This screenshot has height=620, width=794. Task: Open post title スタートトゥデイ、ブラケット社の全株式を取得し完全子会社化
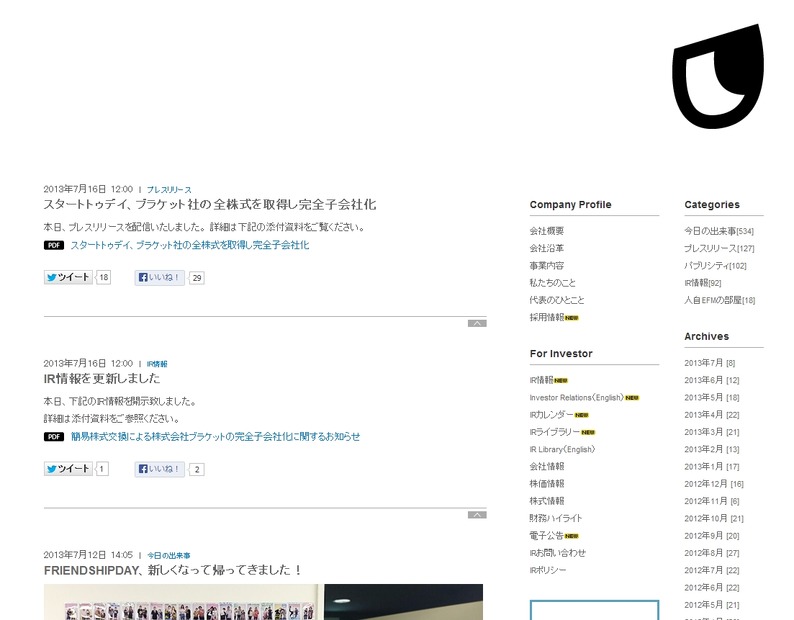pyautogui.click(x=210, y=205)
